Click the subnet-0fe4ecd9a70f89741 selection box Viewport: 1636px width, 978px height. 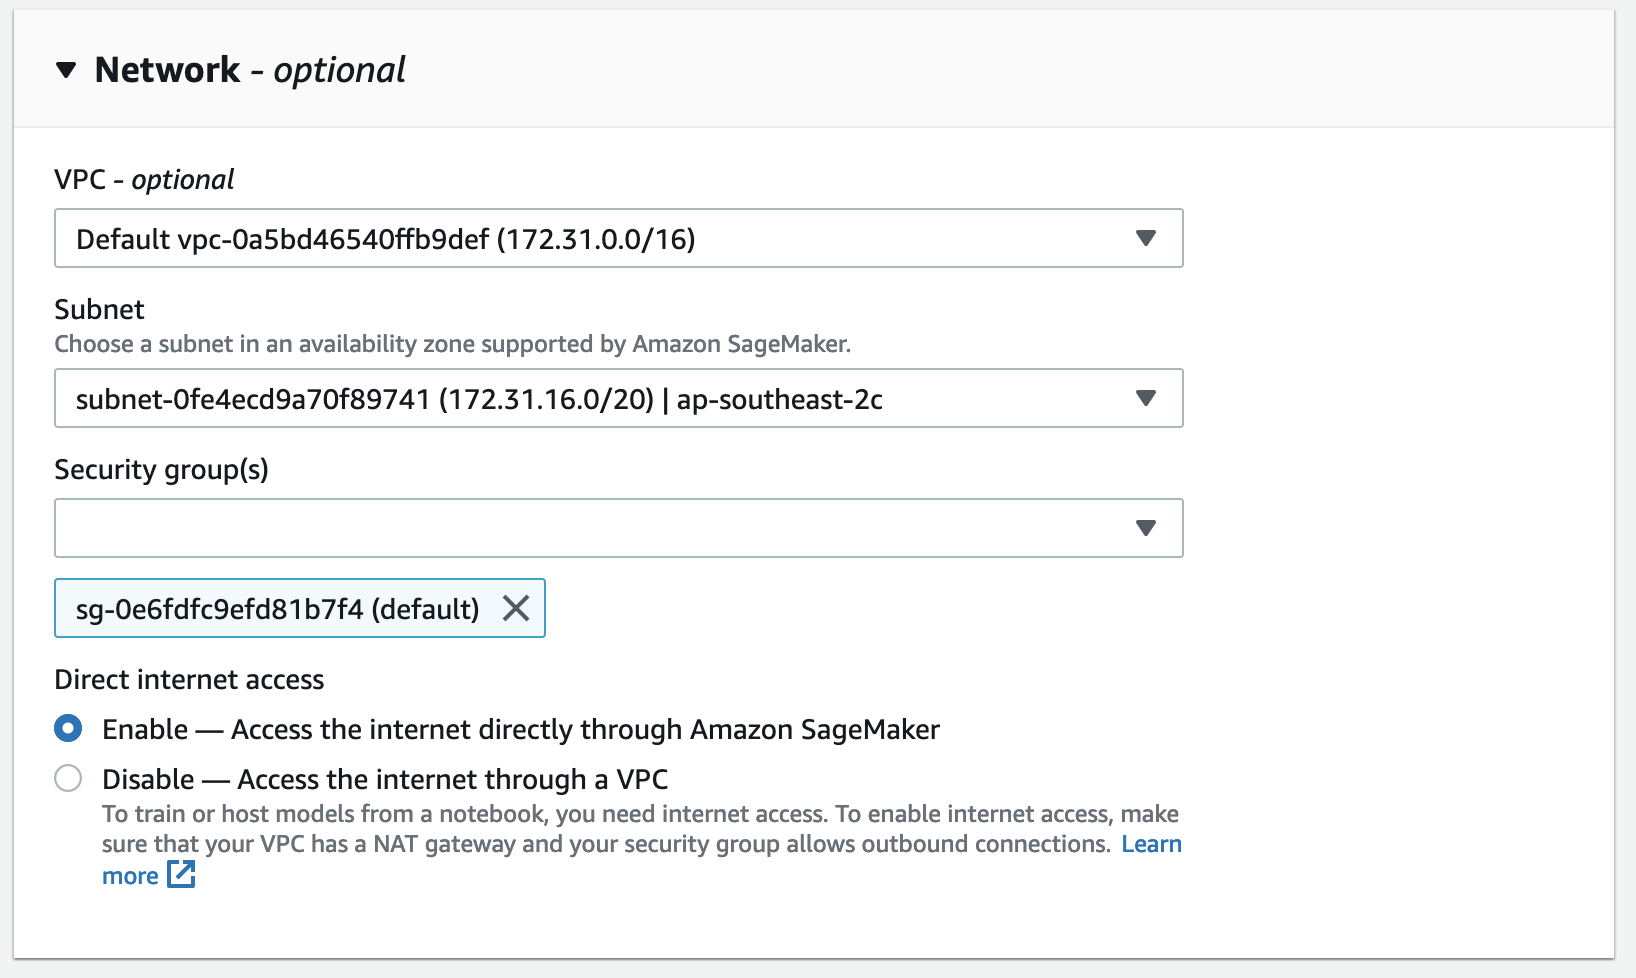coord(600,398)
